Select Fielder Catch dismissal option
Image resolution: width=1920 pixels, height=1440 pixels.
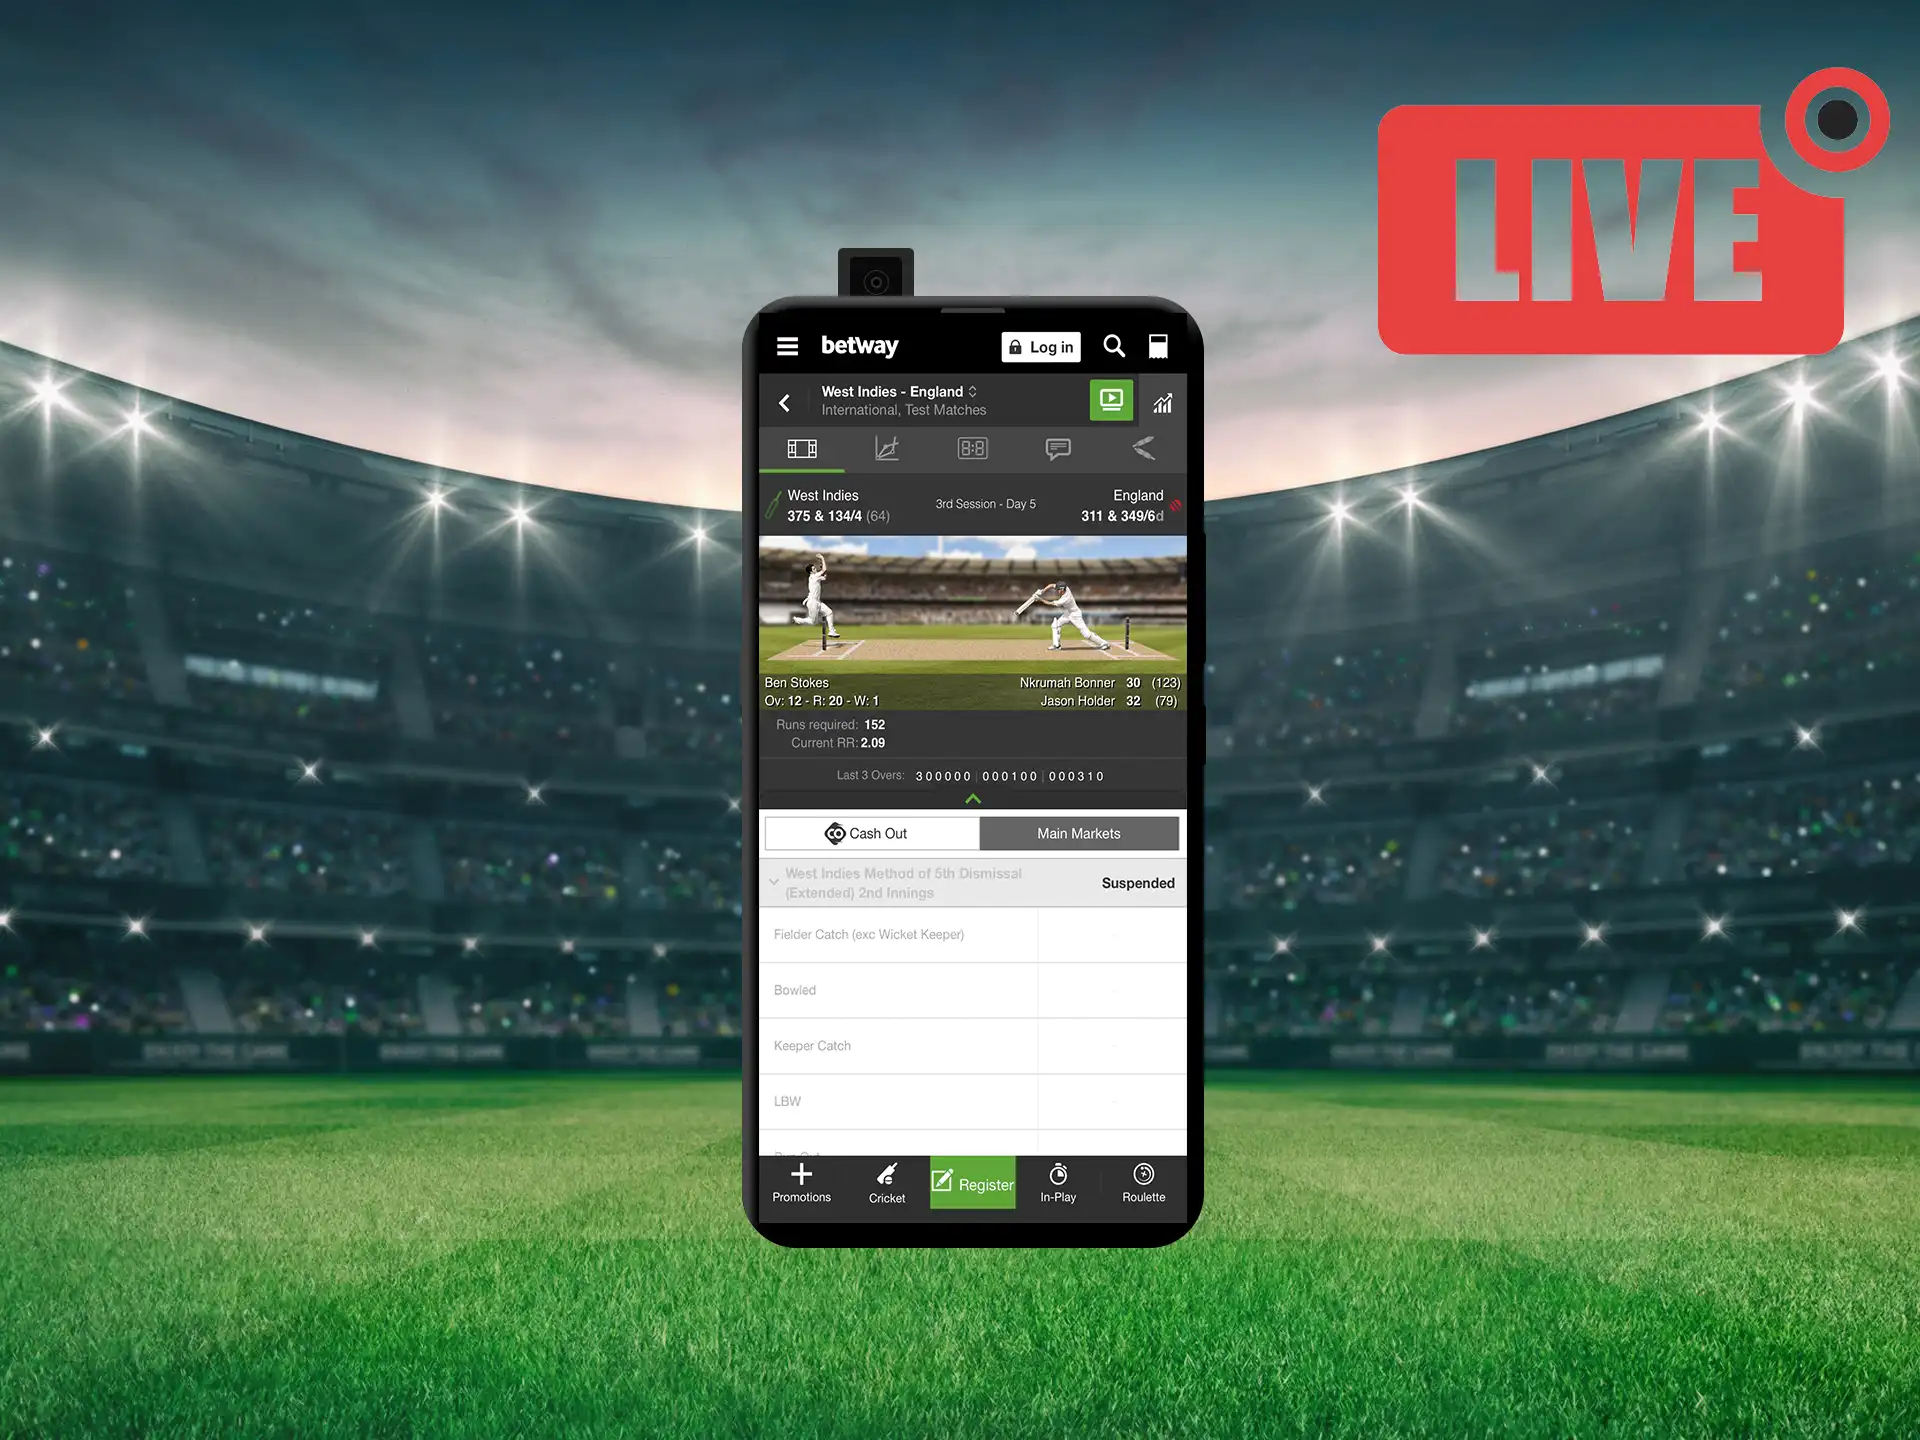tap(969, 933)
